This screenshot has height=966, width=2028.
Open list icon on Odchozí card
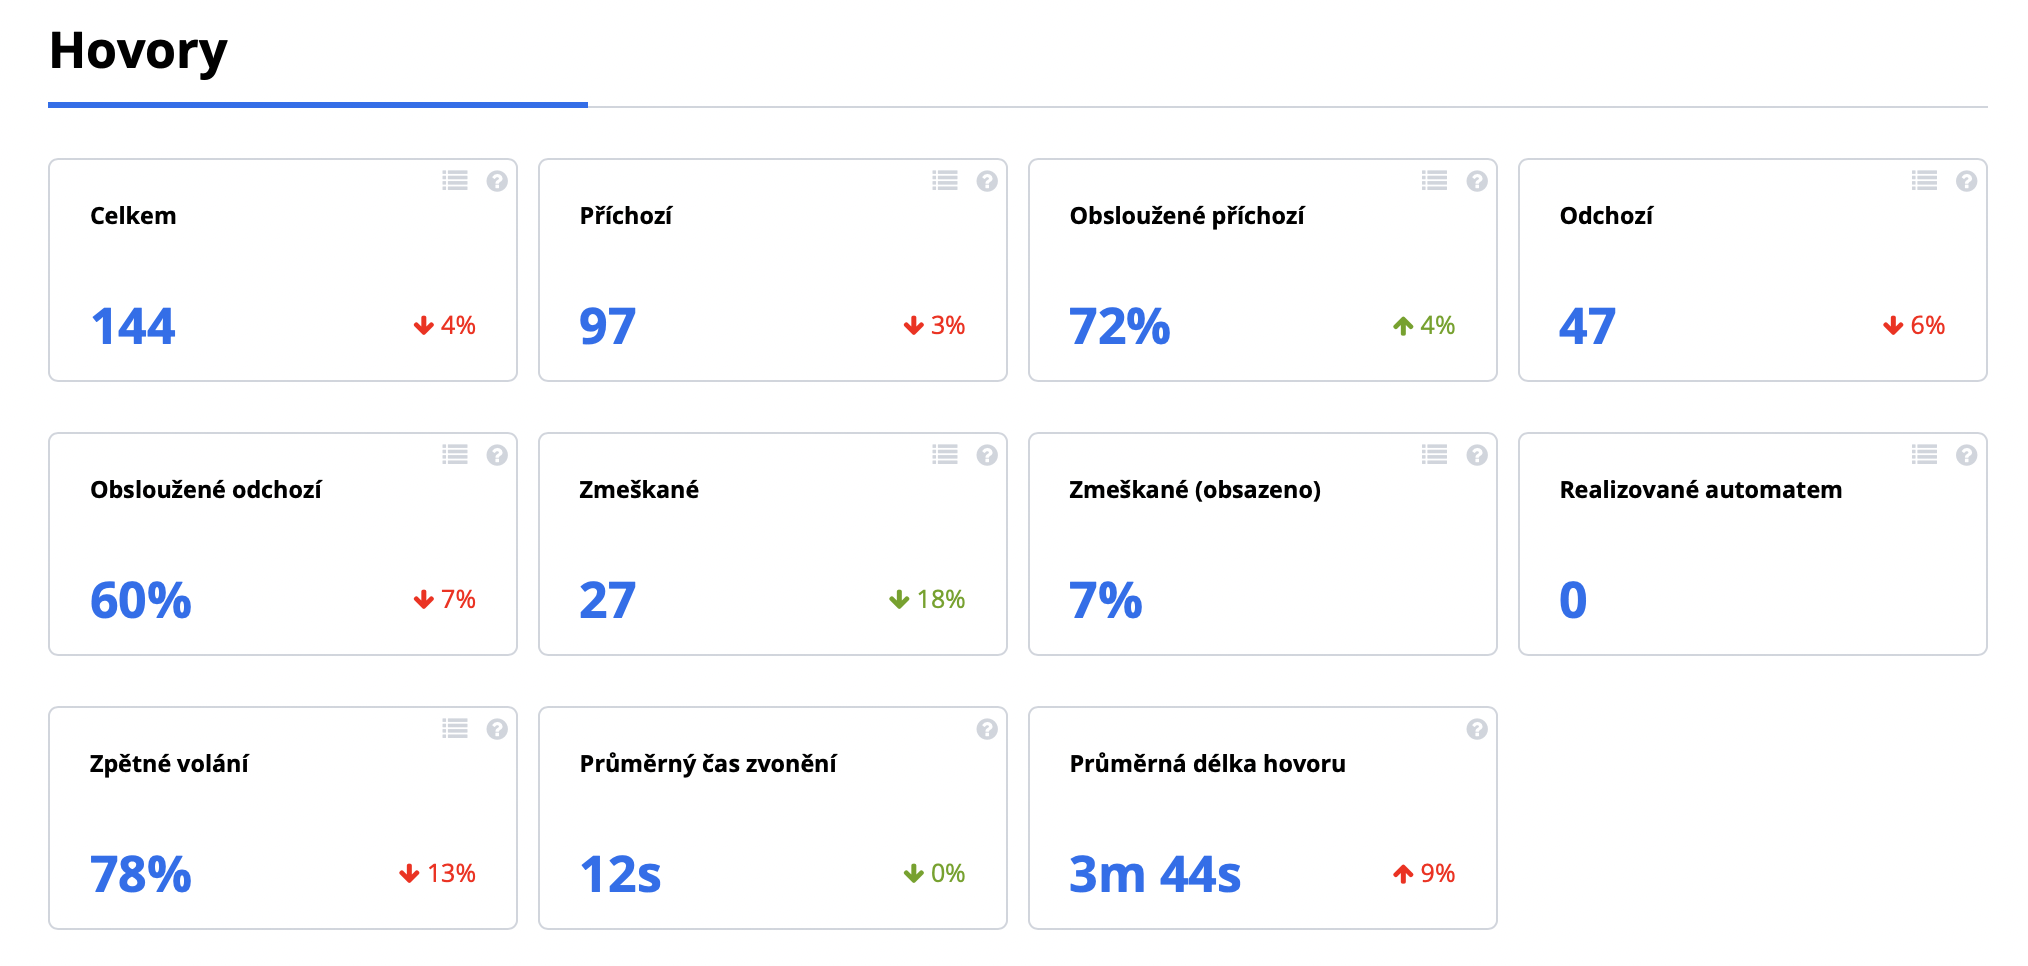coord(1925,181)
